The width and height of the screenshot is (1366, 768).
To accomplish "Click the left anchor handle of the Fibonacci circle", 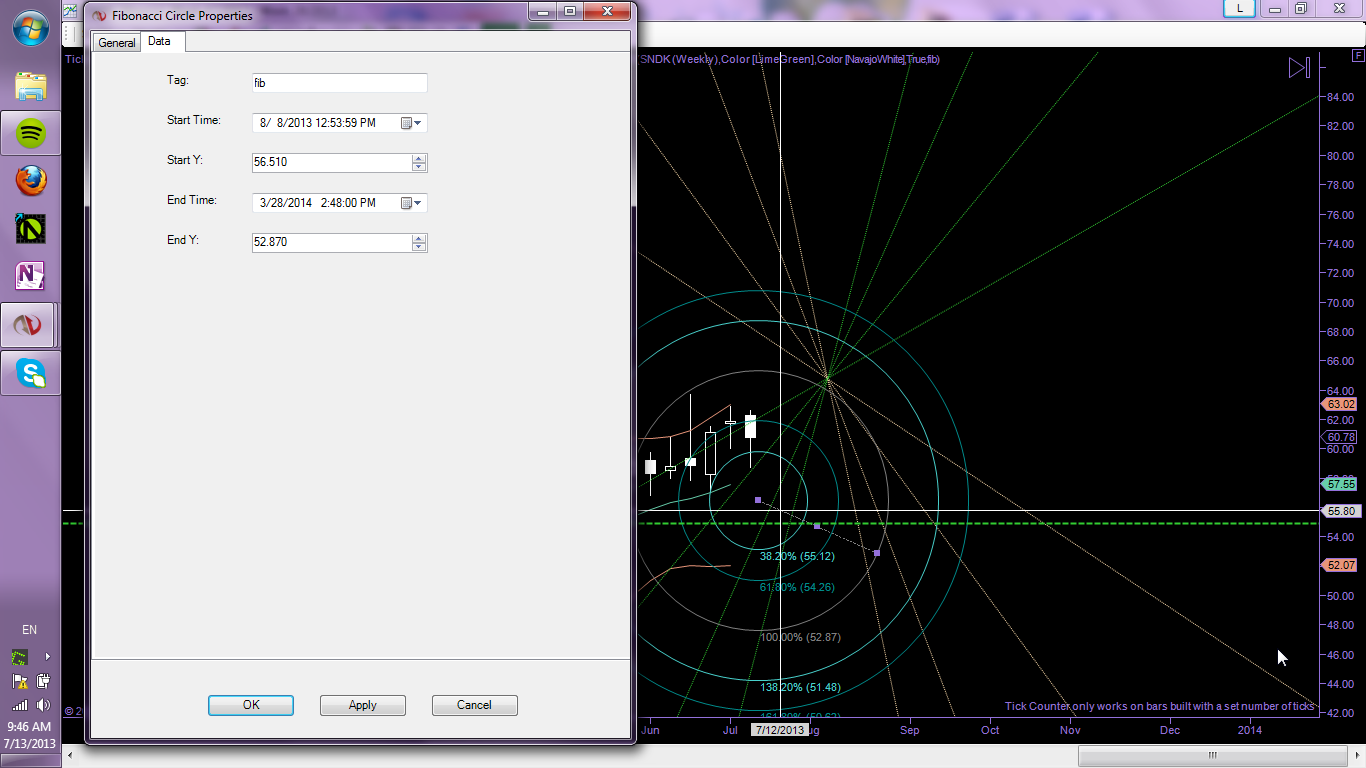I will 758,499.
